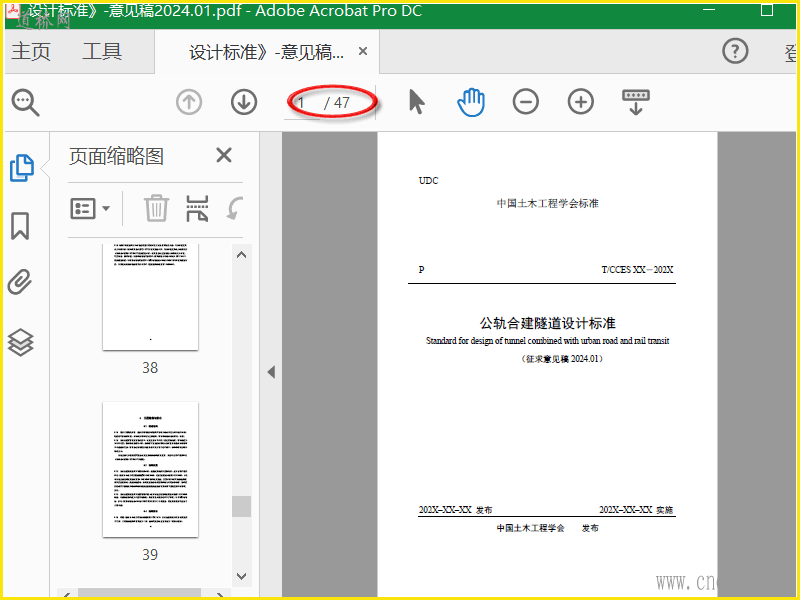Click thumbnail scrollbar down arrow
Image resolution: width=800 pixels, height=600 pixels.
241,577
